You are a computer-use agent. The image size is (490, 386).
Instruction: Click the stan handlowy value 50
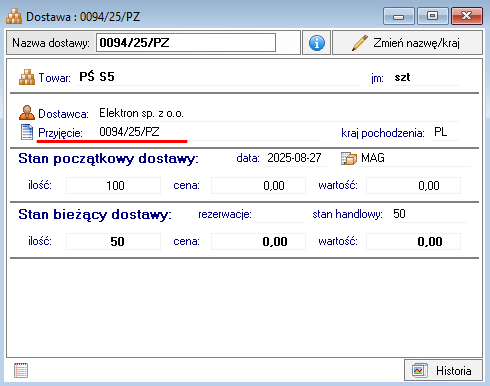[x=399, y=214]
